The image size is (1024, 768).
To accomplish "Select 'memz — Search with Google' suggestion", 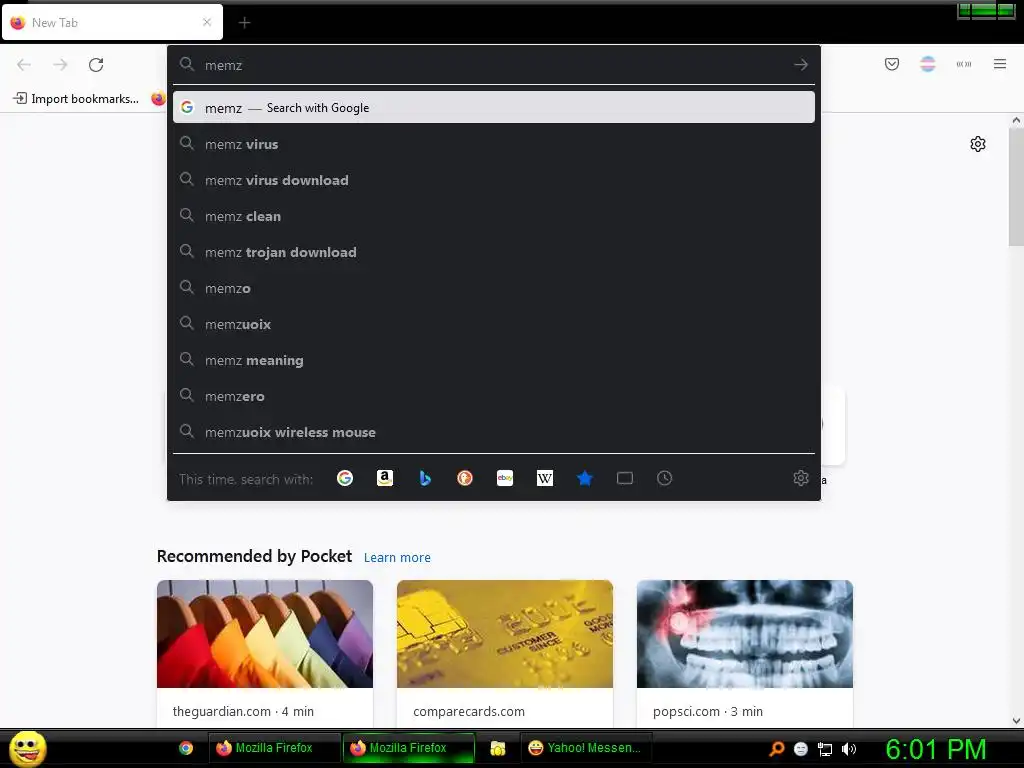I will (x=494, y=108).
